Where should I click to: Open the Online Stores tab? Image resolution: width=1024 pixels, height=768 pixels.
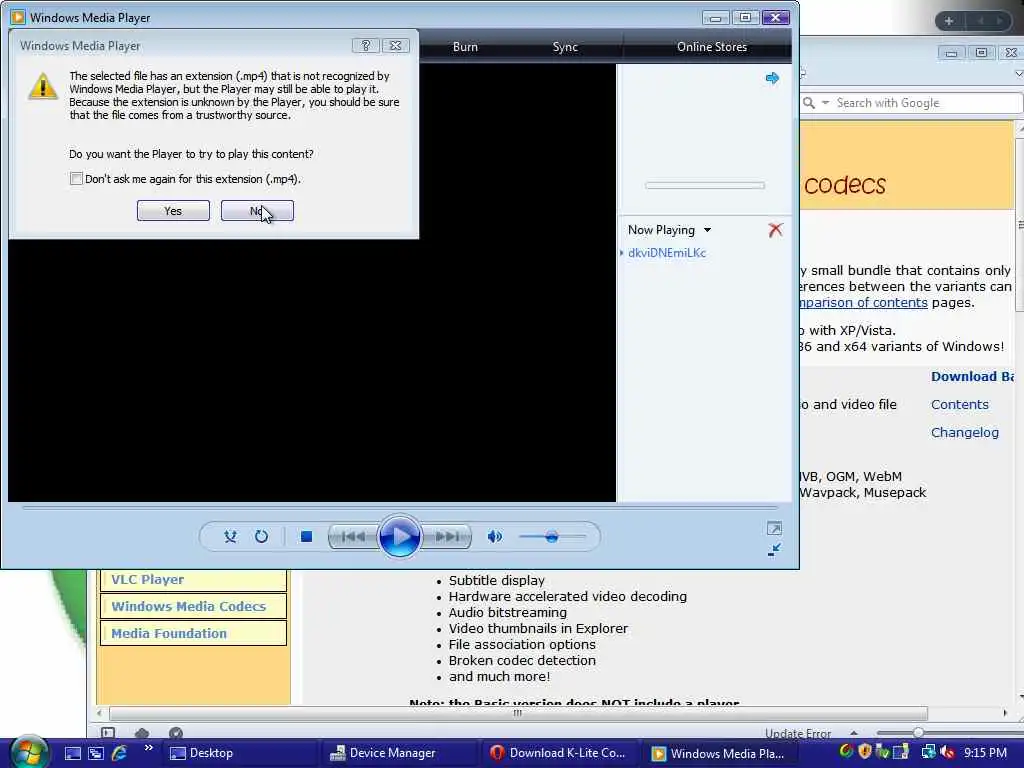coord(712,47)
